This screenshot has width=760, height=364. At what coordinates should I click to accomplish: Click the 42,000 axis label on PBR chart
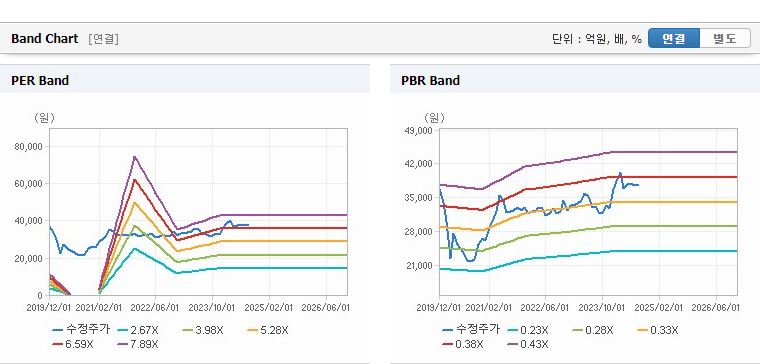click(x=420, y=163)
